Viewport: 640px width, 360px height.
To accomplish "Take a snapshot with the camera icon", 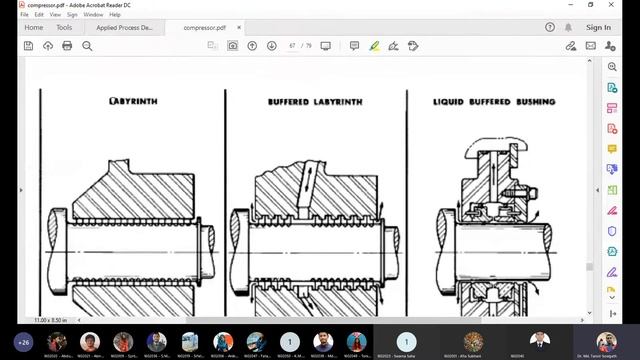I will [x=233, y=46].
